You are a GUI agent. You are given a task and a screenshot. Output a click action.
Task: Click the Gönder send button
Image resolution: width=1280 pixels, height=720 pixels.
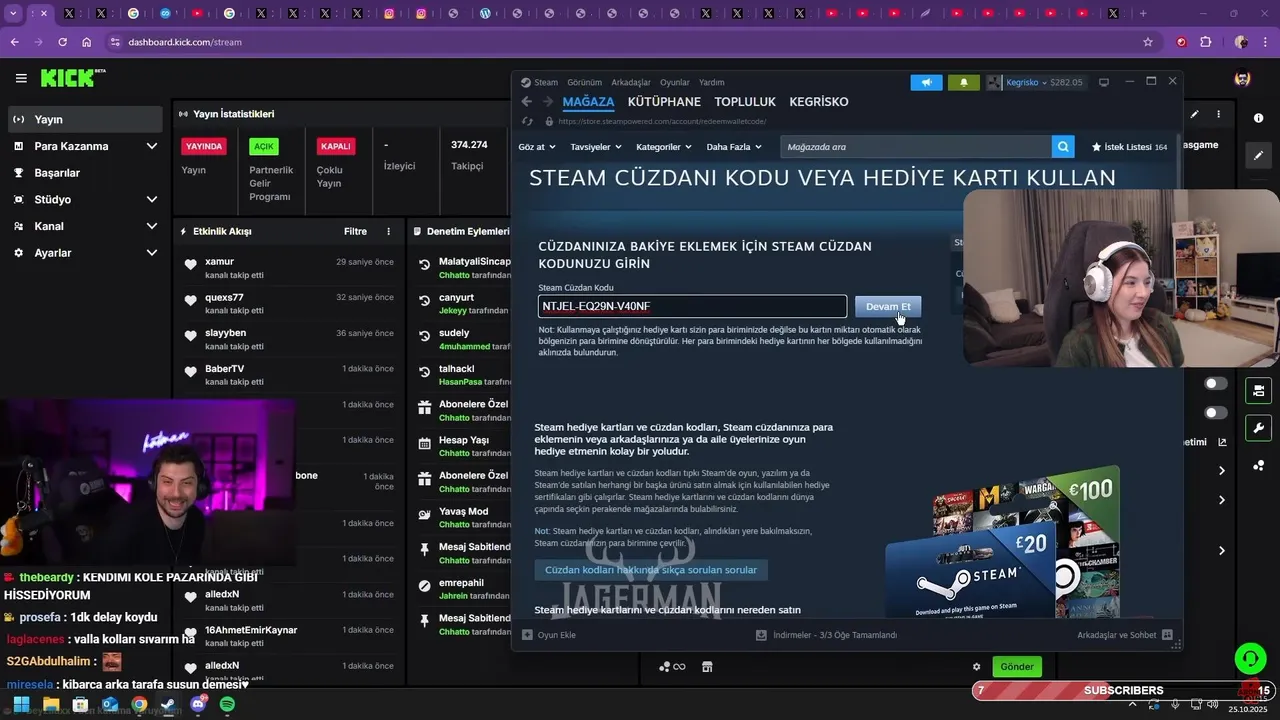pyautogui.click(x=1017, y=667)
